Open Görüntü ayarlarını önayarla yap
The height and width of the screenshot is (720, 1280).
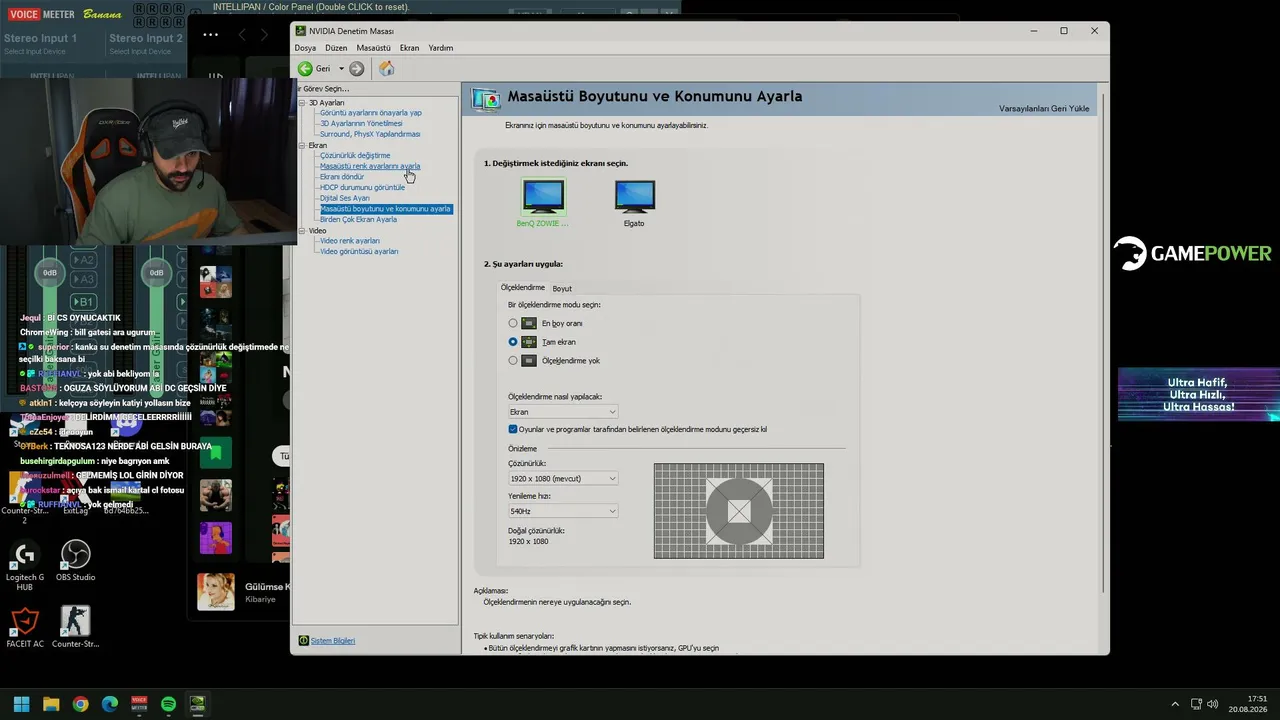[x=371, y=113]
